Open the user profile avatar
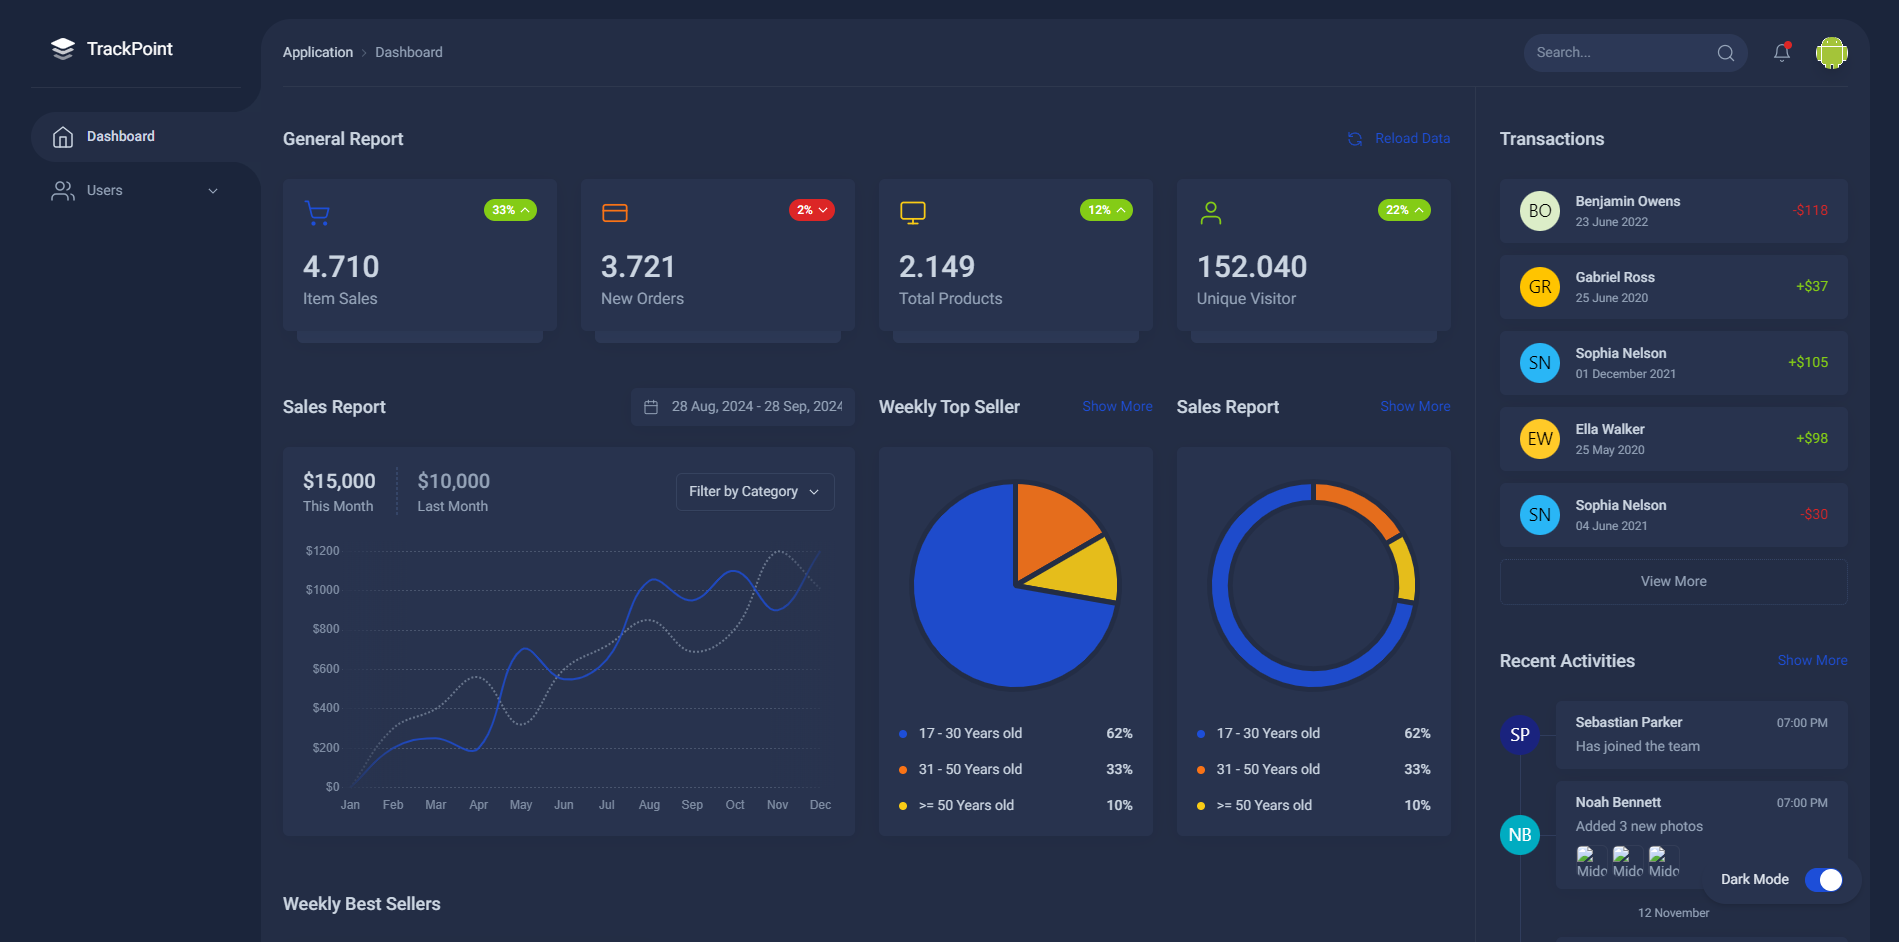 pos(1831,53)
